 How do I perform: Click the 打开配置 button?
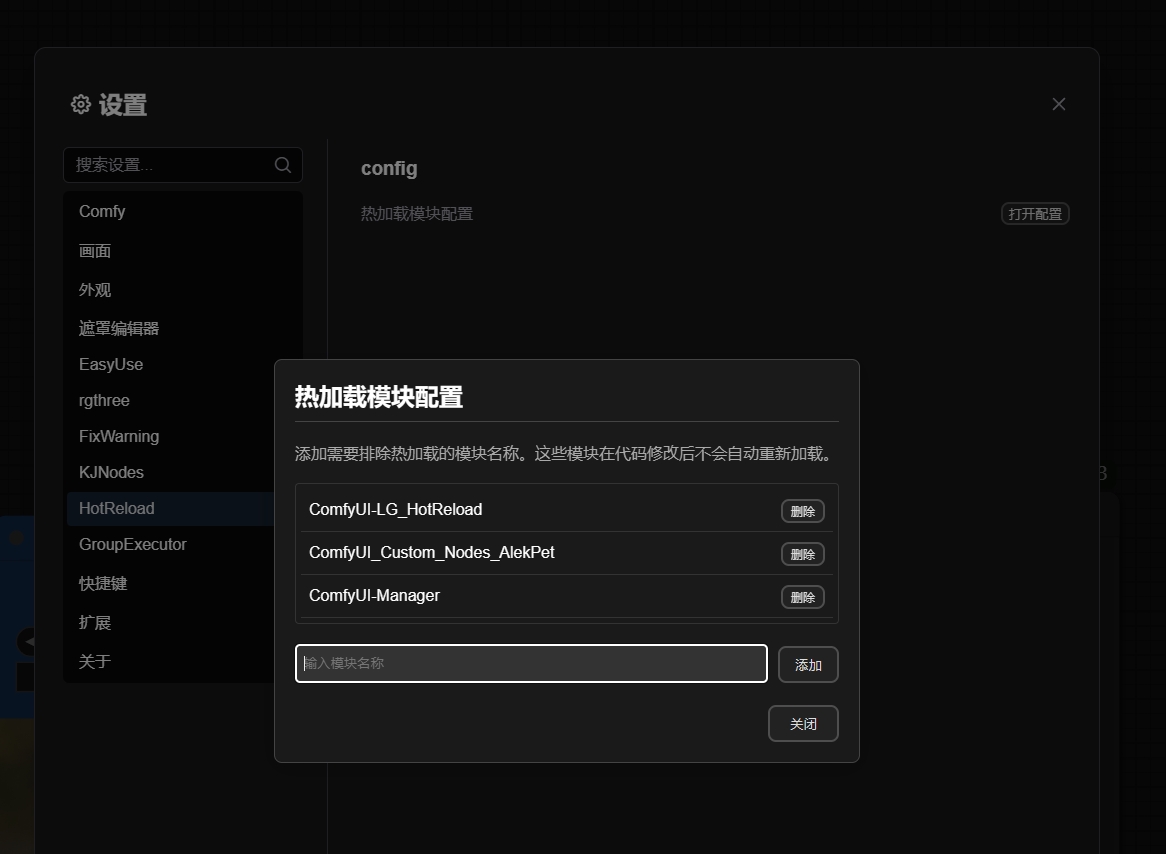pos(1034,214)
